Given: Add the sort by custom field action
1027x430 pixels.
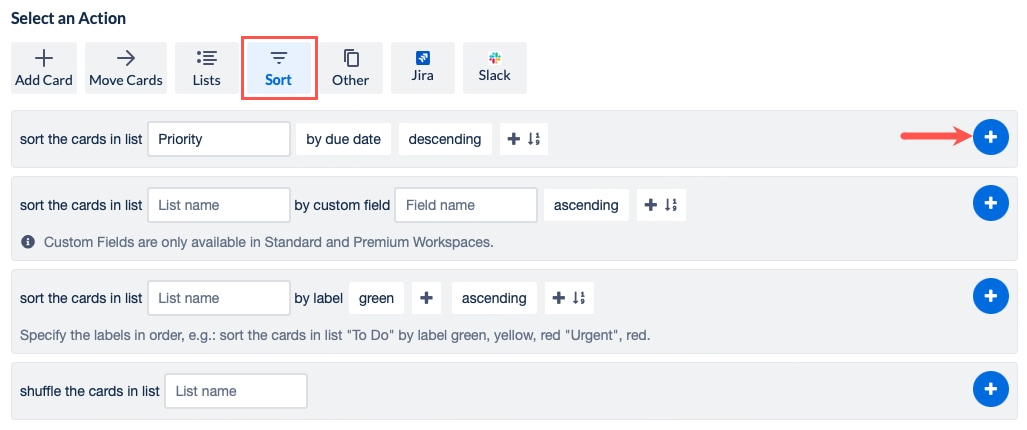Looking at the screenshot, I should (990, 204).
